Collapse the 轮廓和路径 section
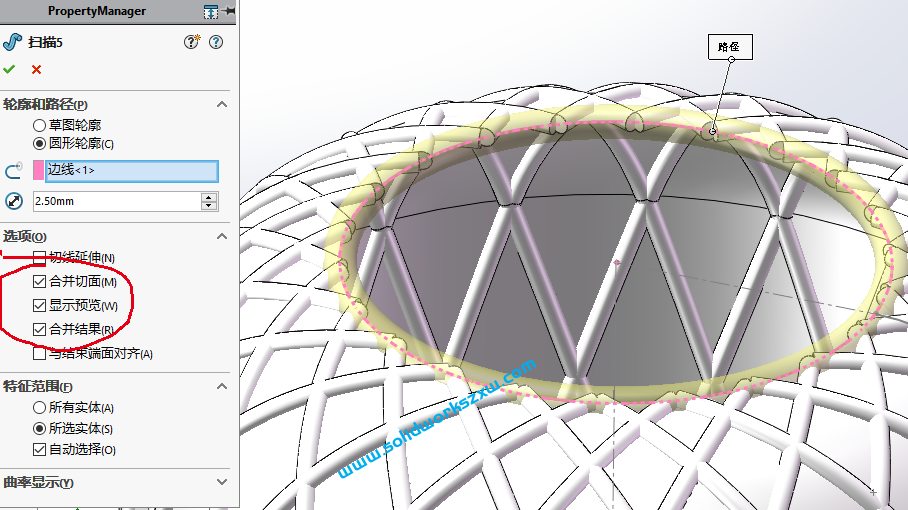Image resolution: width=908 pixels, height=510 pixels. pos(222,105)
